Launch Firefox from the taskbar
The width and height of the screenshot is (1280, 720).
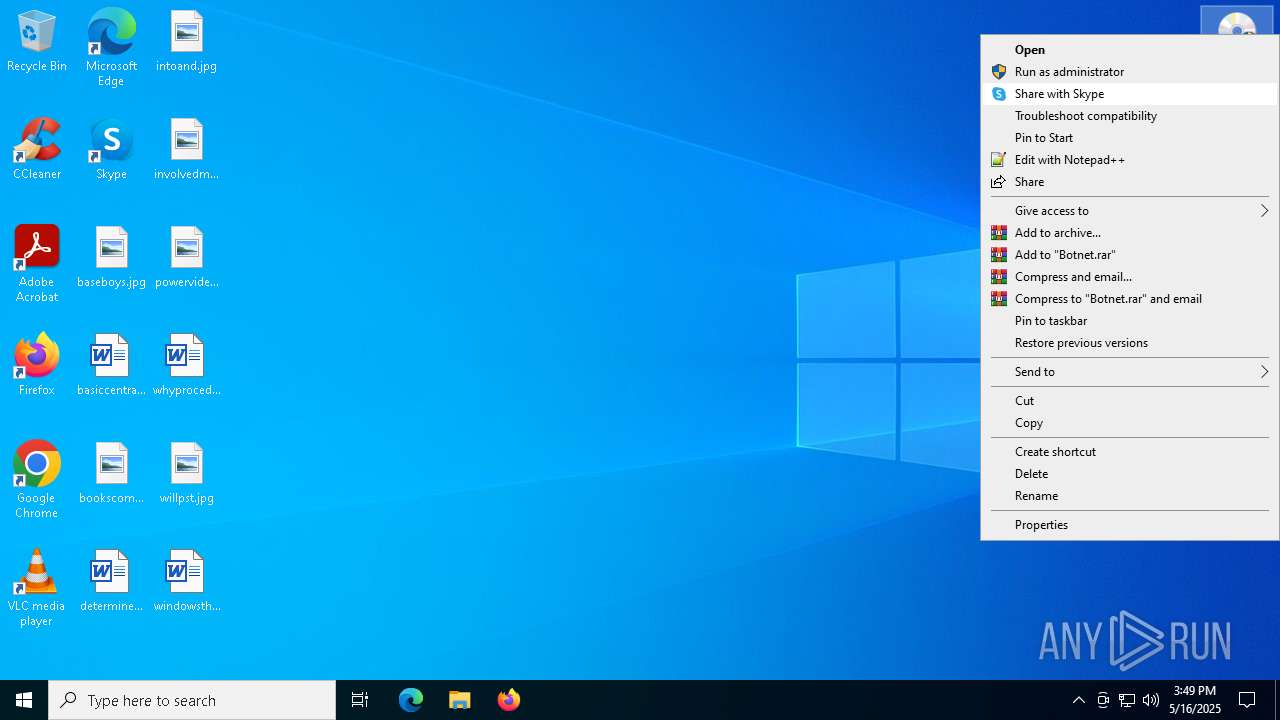pos(508,700)
